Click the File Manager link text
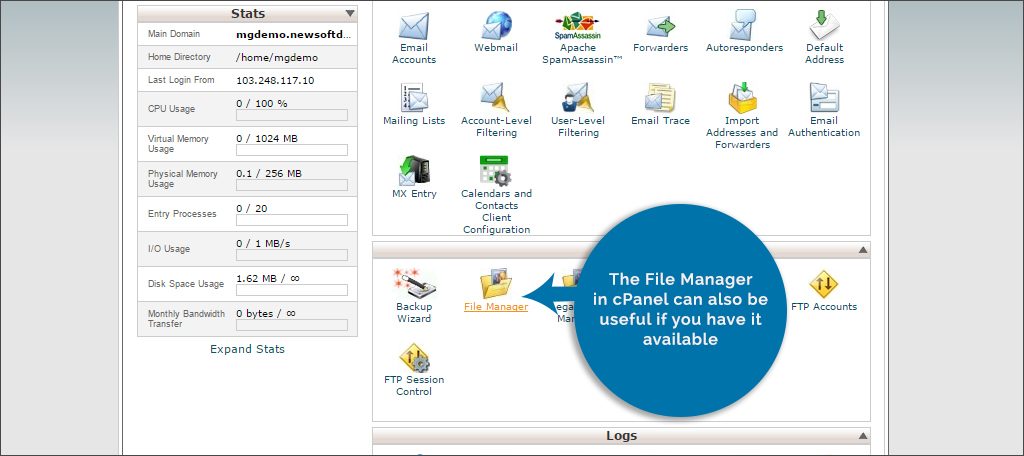The height and width of the screenshot is (456, 1024). (x=496, y=306)
